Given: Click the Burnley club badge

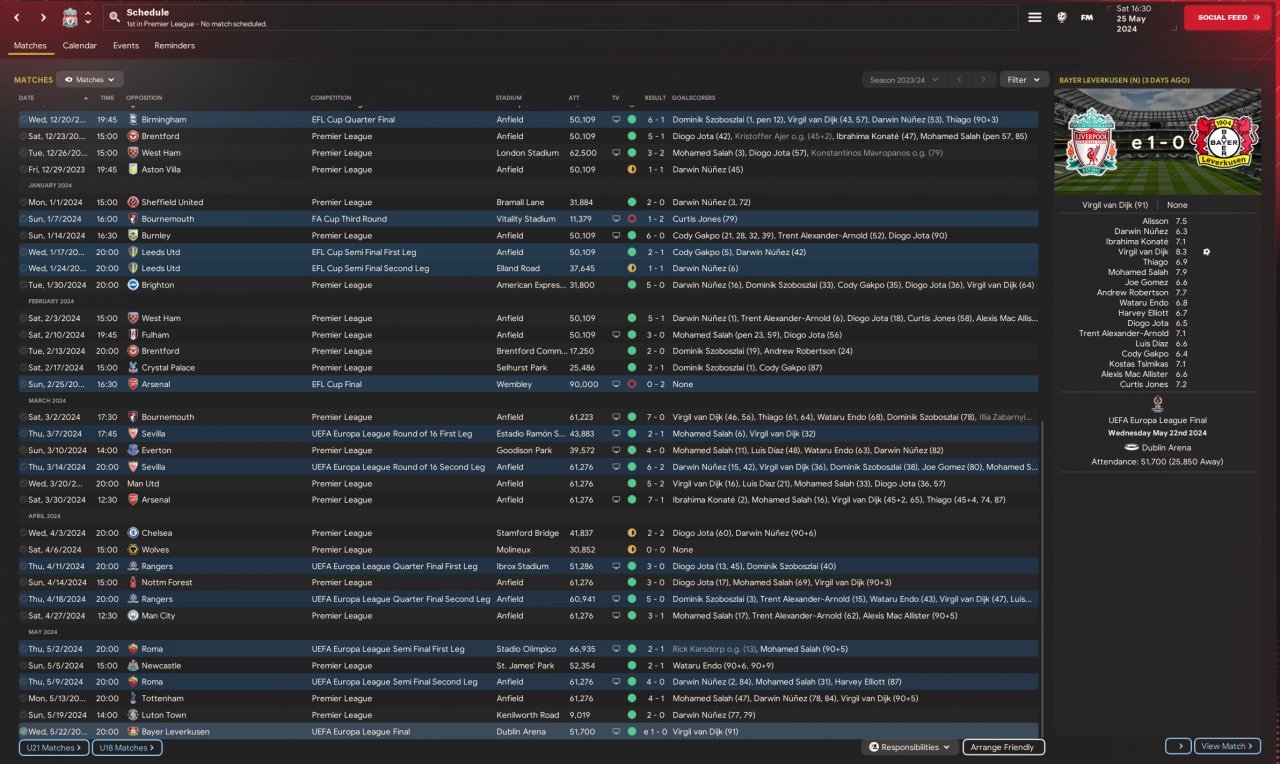Looking at the screenshot, I should pyautogui.click(x=133, y=235).
